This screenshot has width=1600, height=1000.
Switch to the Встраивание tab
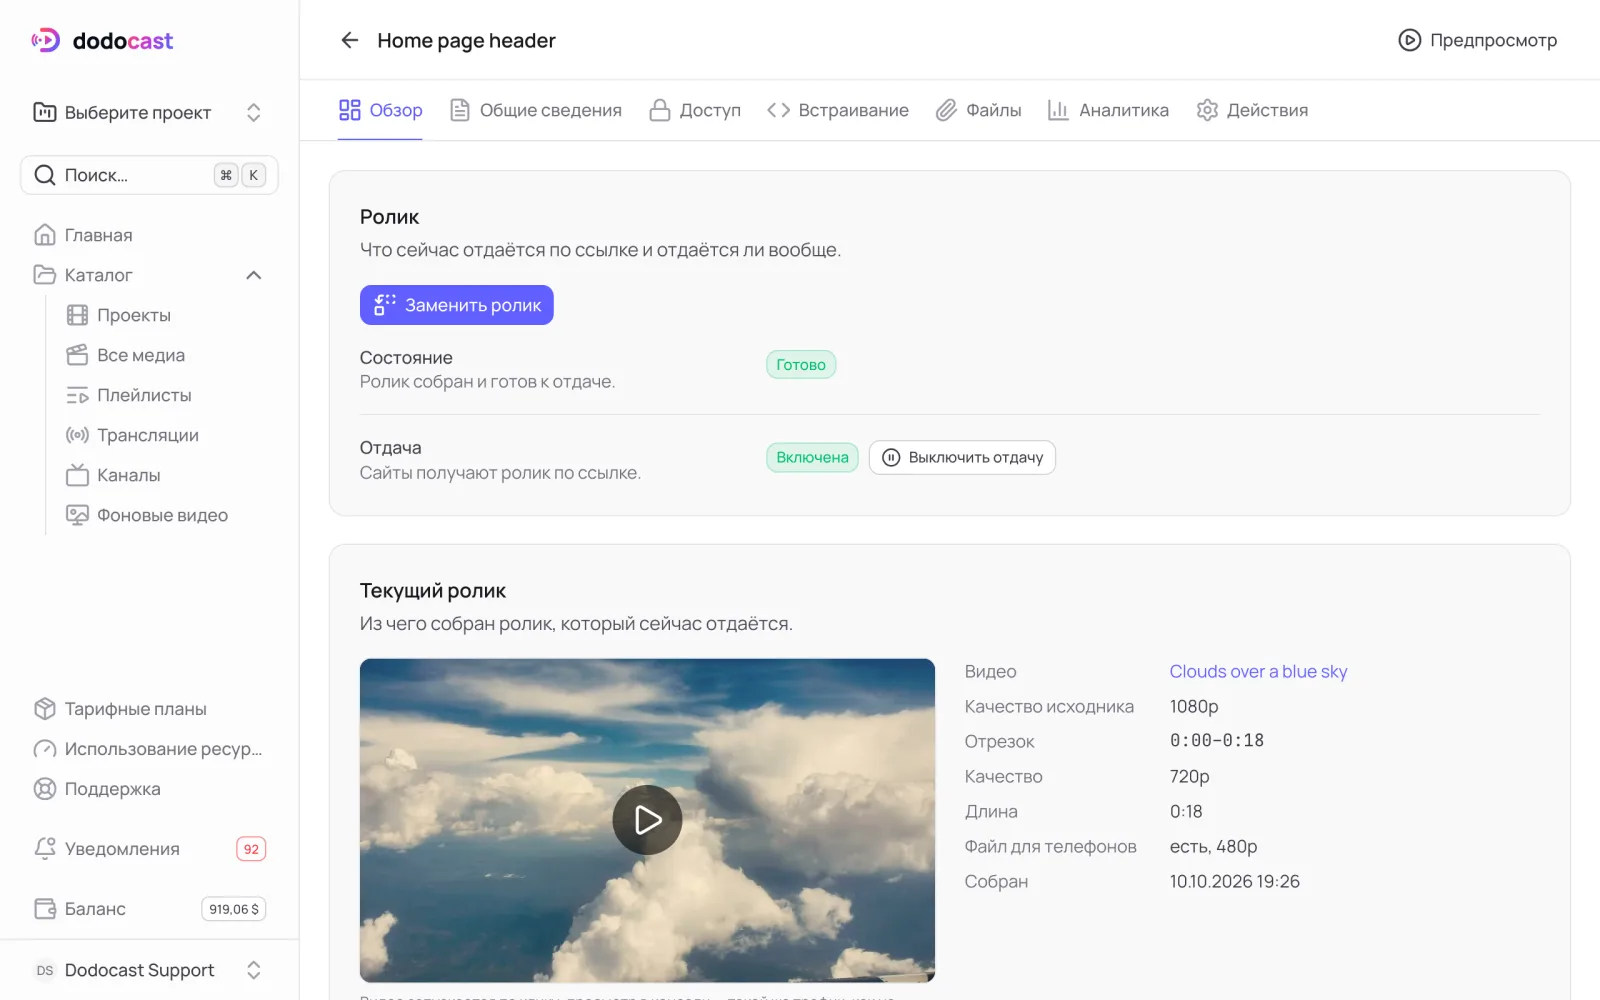(838, 110)
